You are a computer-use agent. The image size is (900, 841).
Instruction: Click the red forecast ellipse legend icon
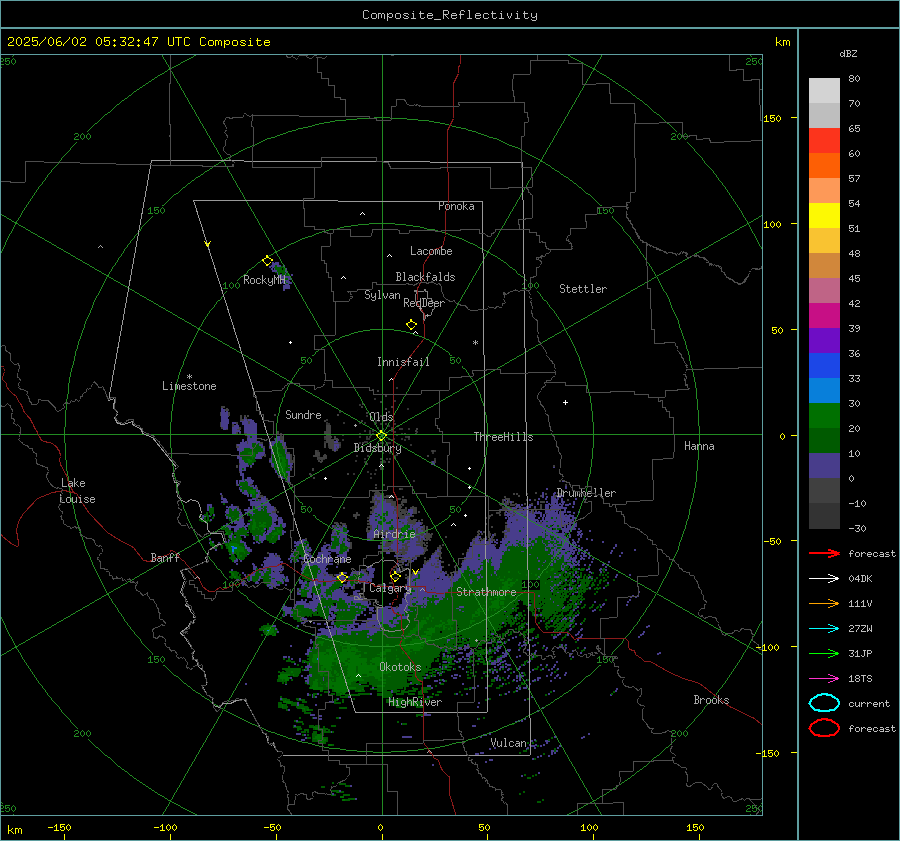(824, 728)
